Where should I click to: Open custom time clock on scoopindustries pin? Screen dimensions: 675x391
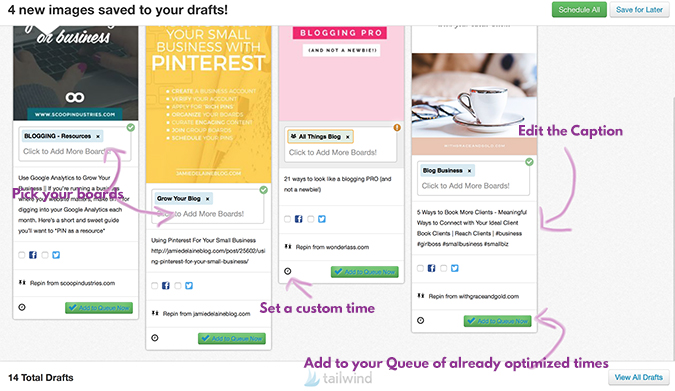[x=22, y=307]
